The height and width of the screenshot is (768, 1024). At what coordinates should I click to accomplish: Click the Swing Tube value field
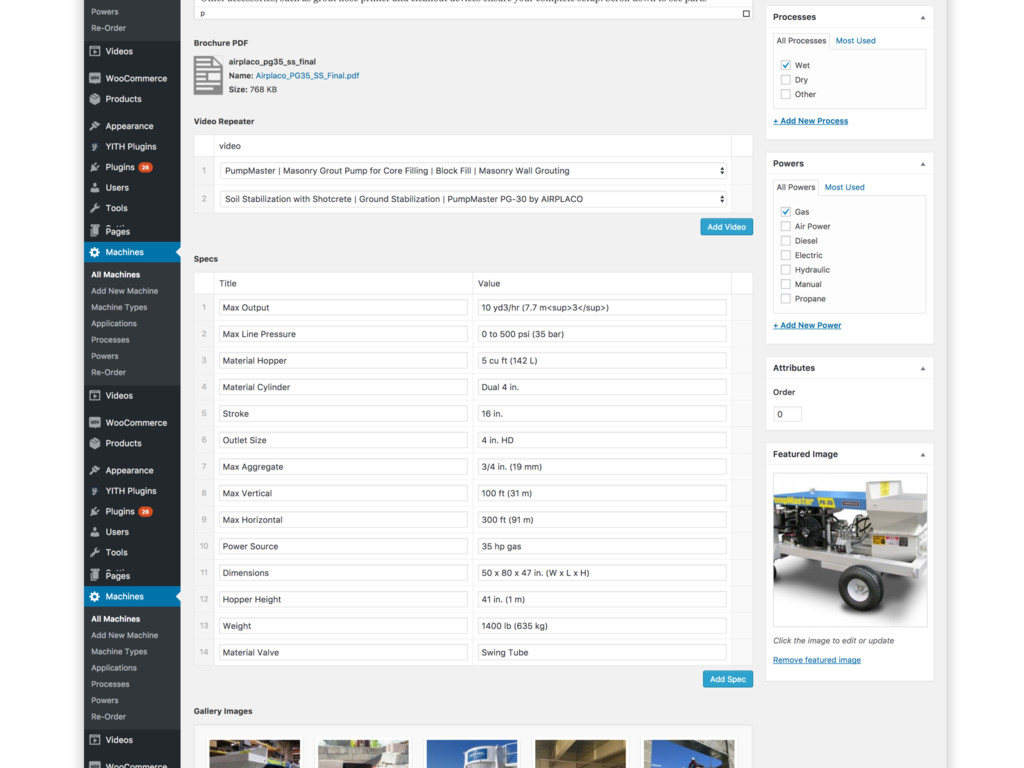(601, 652)
